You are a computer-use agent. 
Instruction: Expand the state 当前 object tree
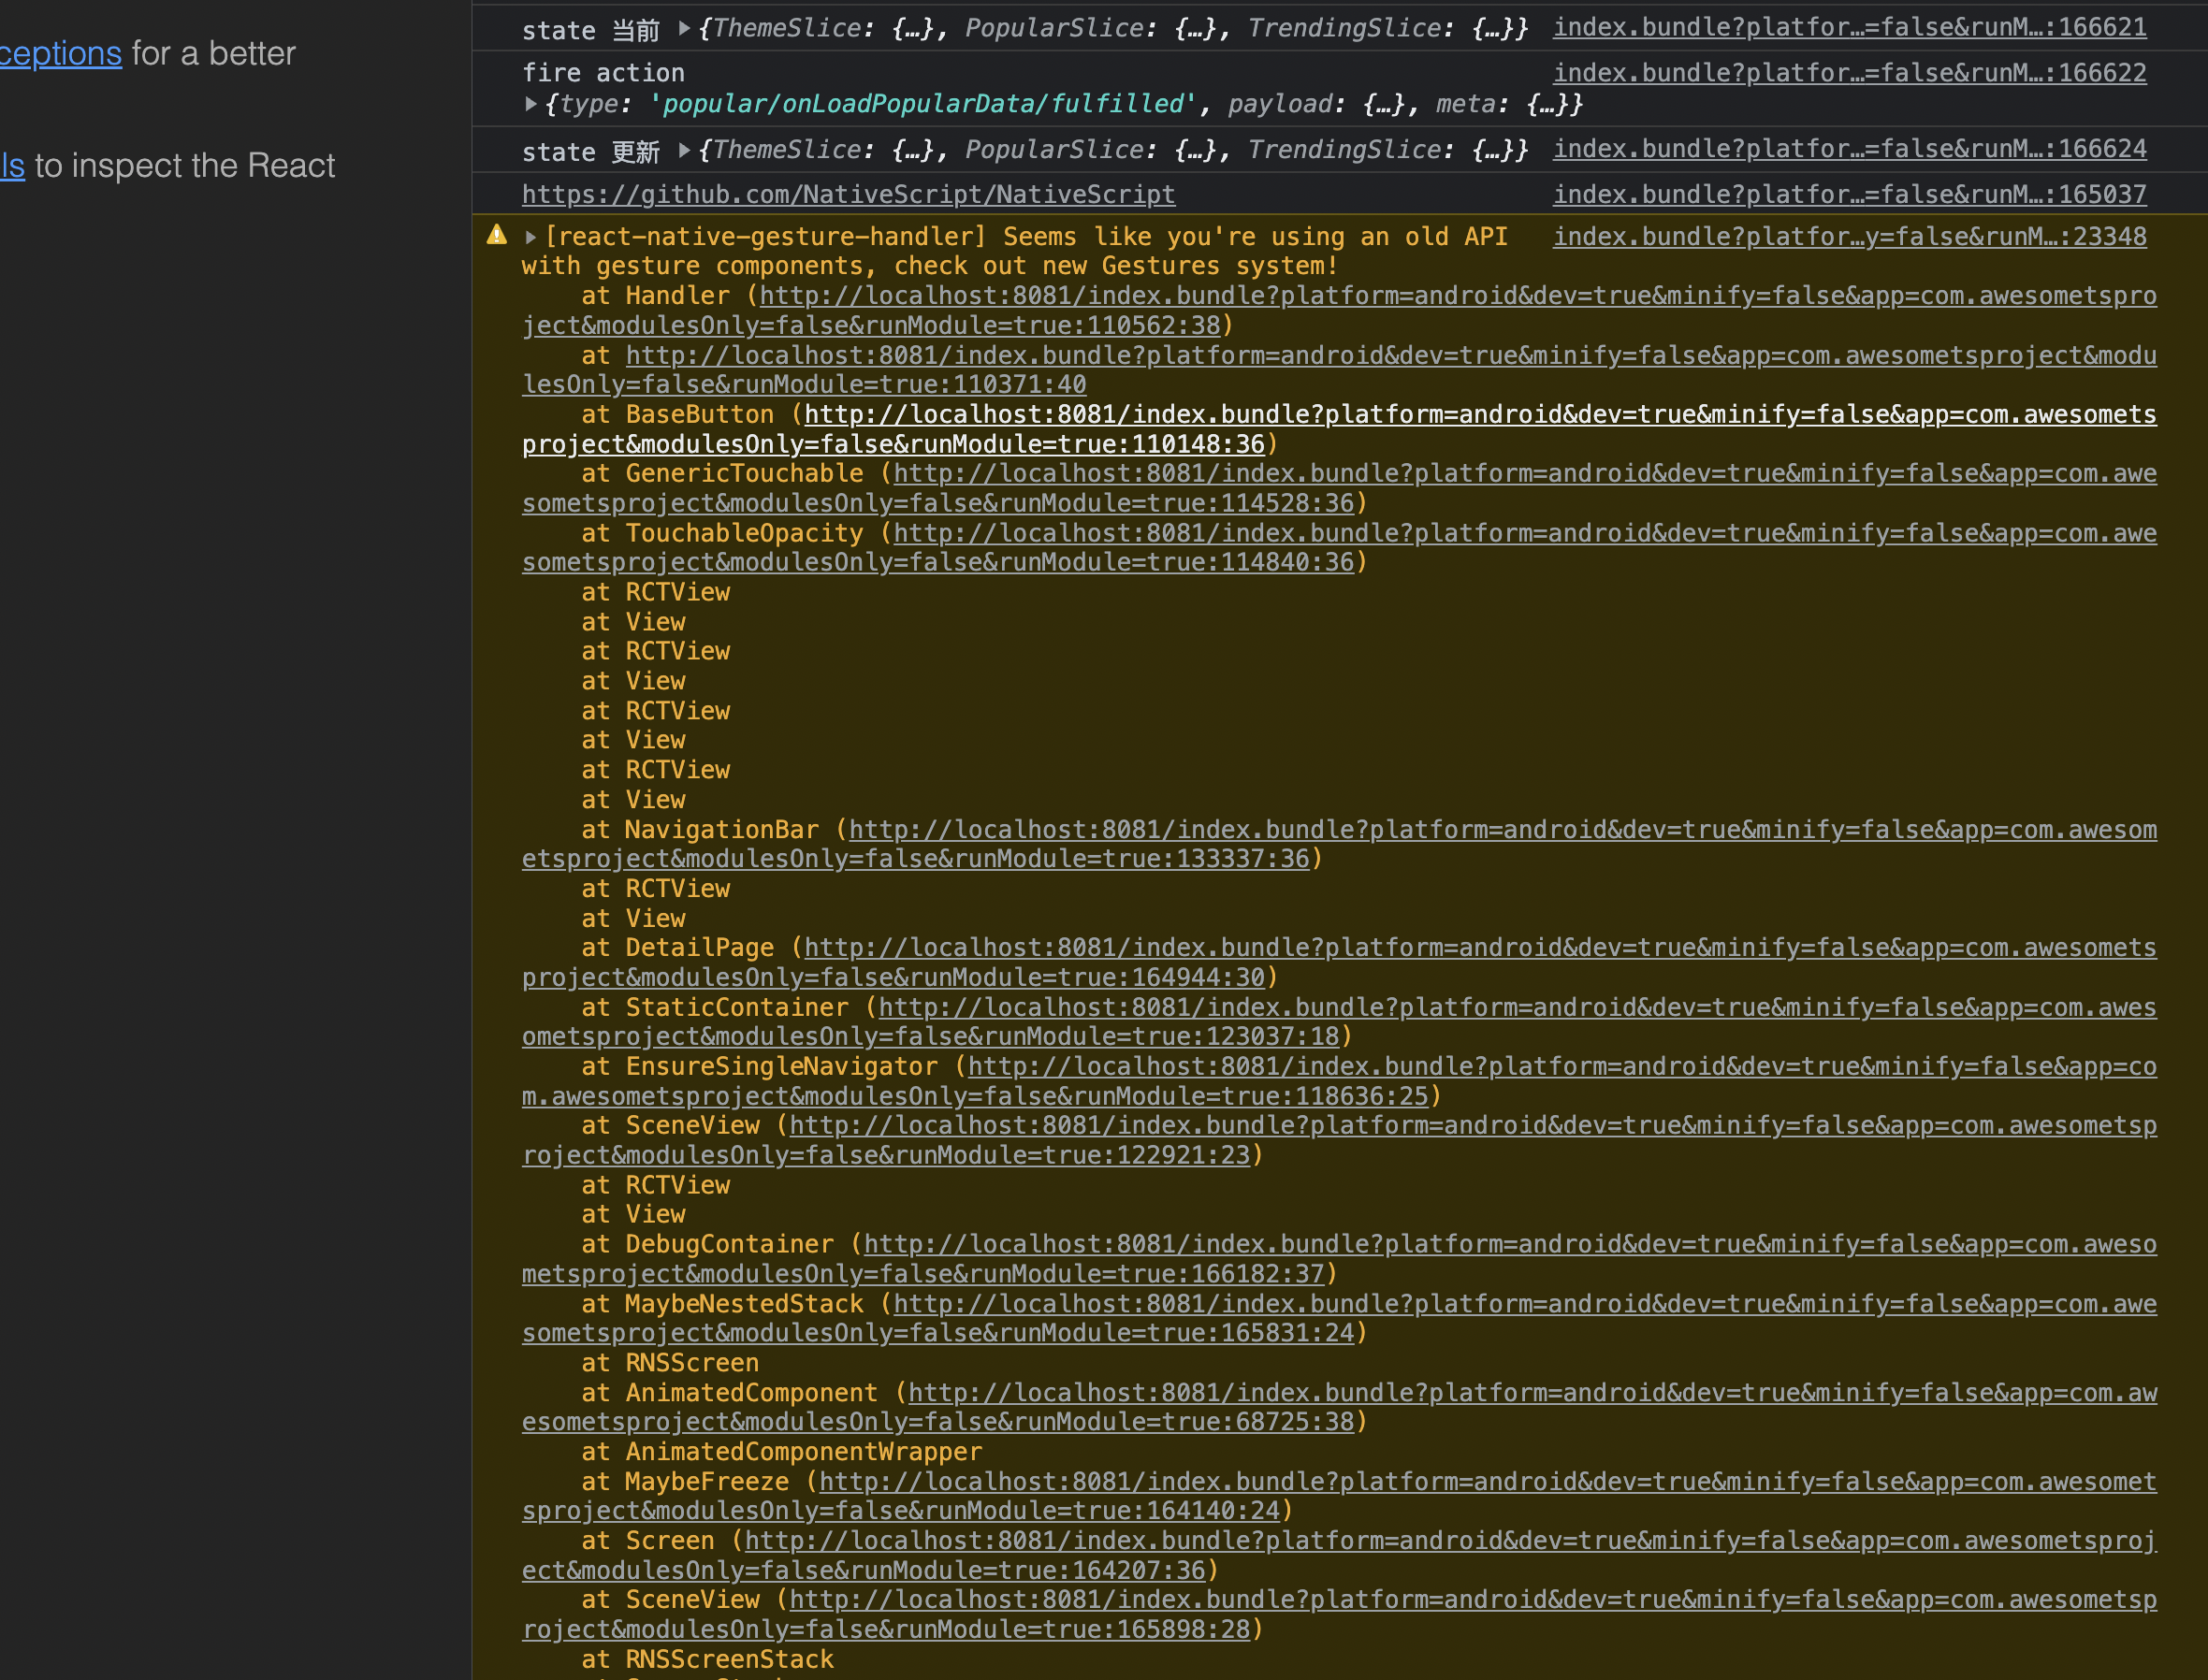click(685, 28)
